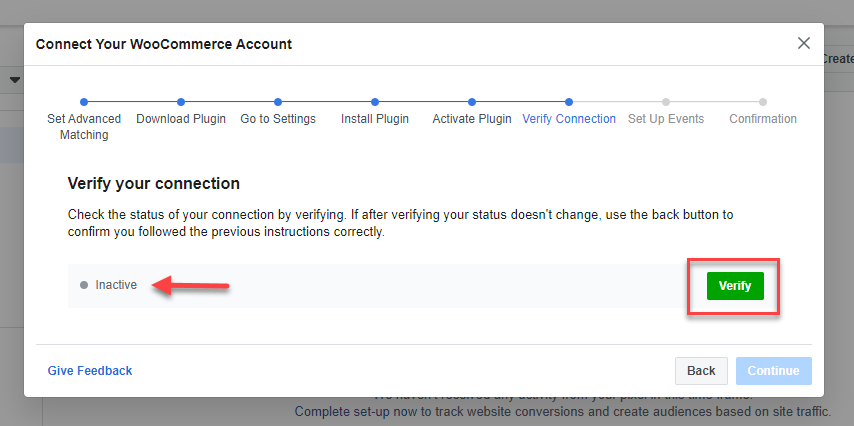Click the Activate Plugin progress dot
854x426 pixels.
(472, 102)
